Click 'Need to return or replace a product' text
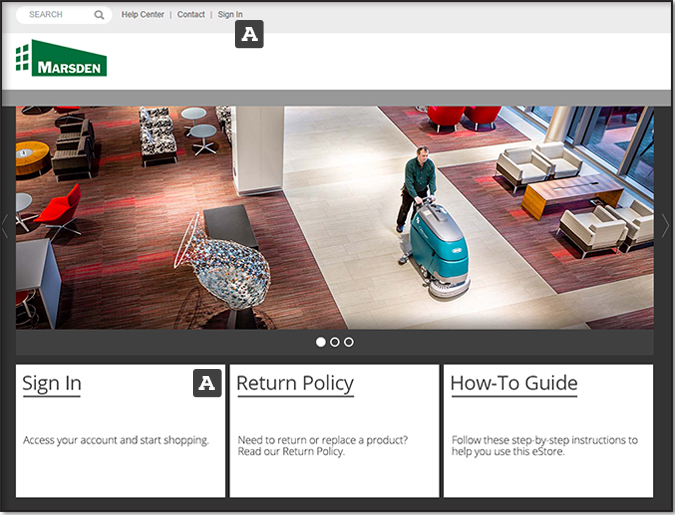 point(323,440)
